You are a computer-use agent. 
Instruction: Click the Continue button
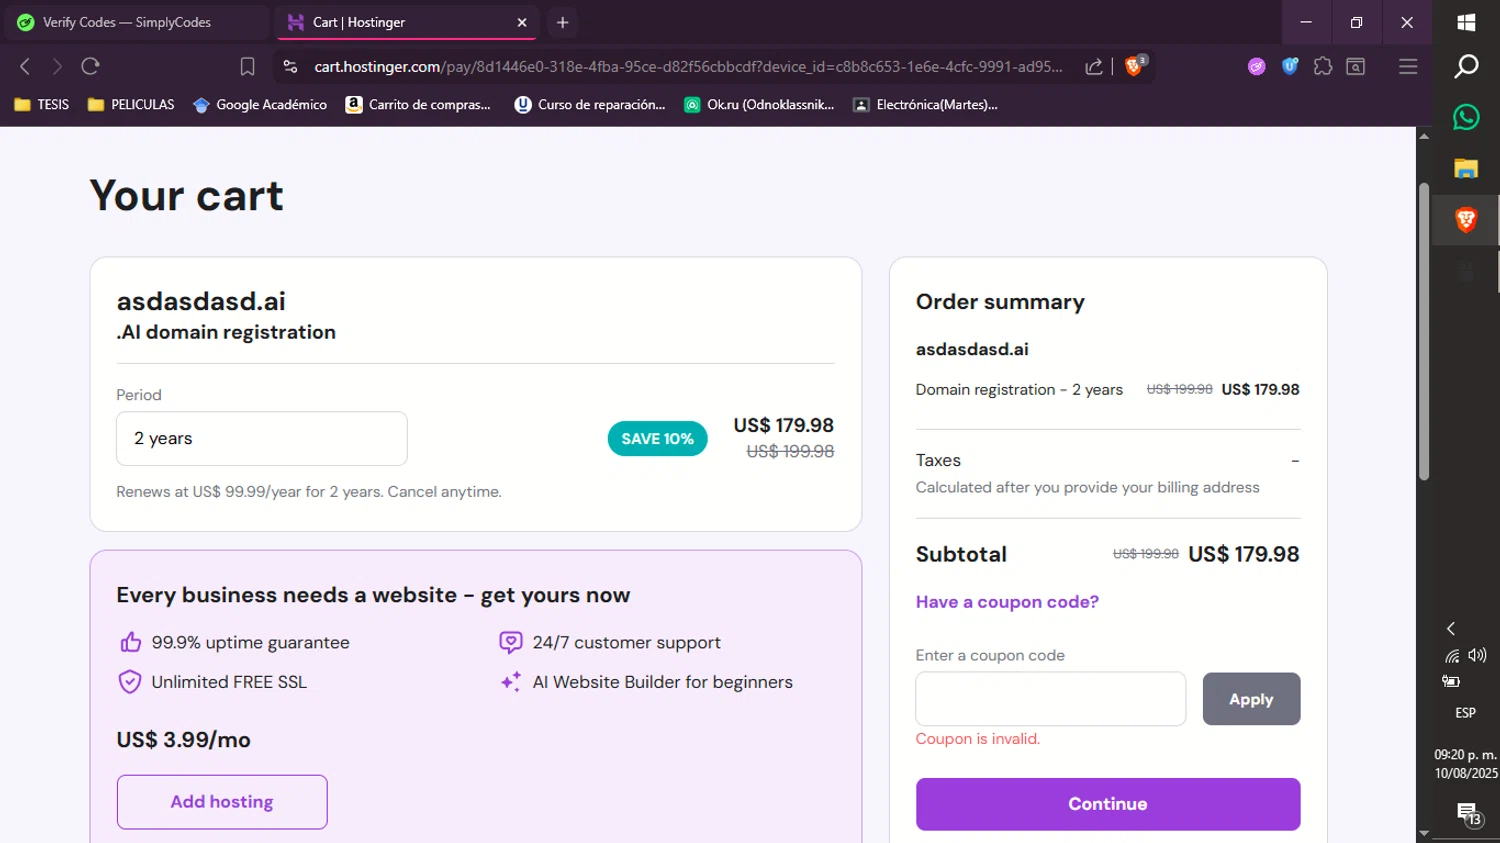click(x=1108, y=804)
